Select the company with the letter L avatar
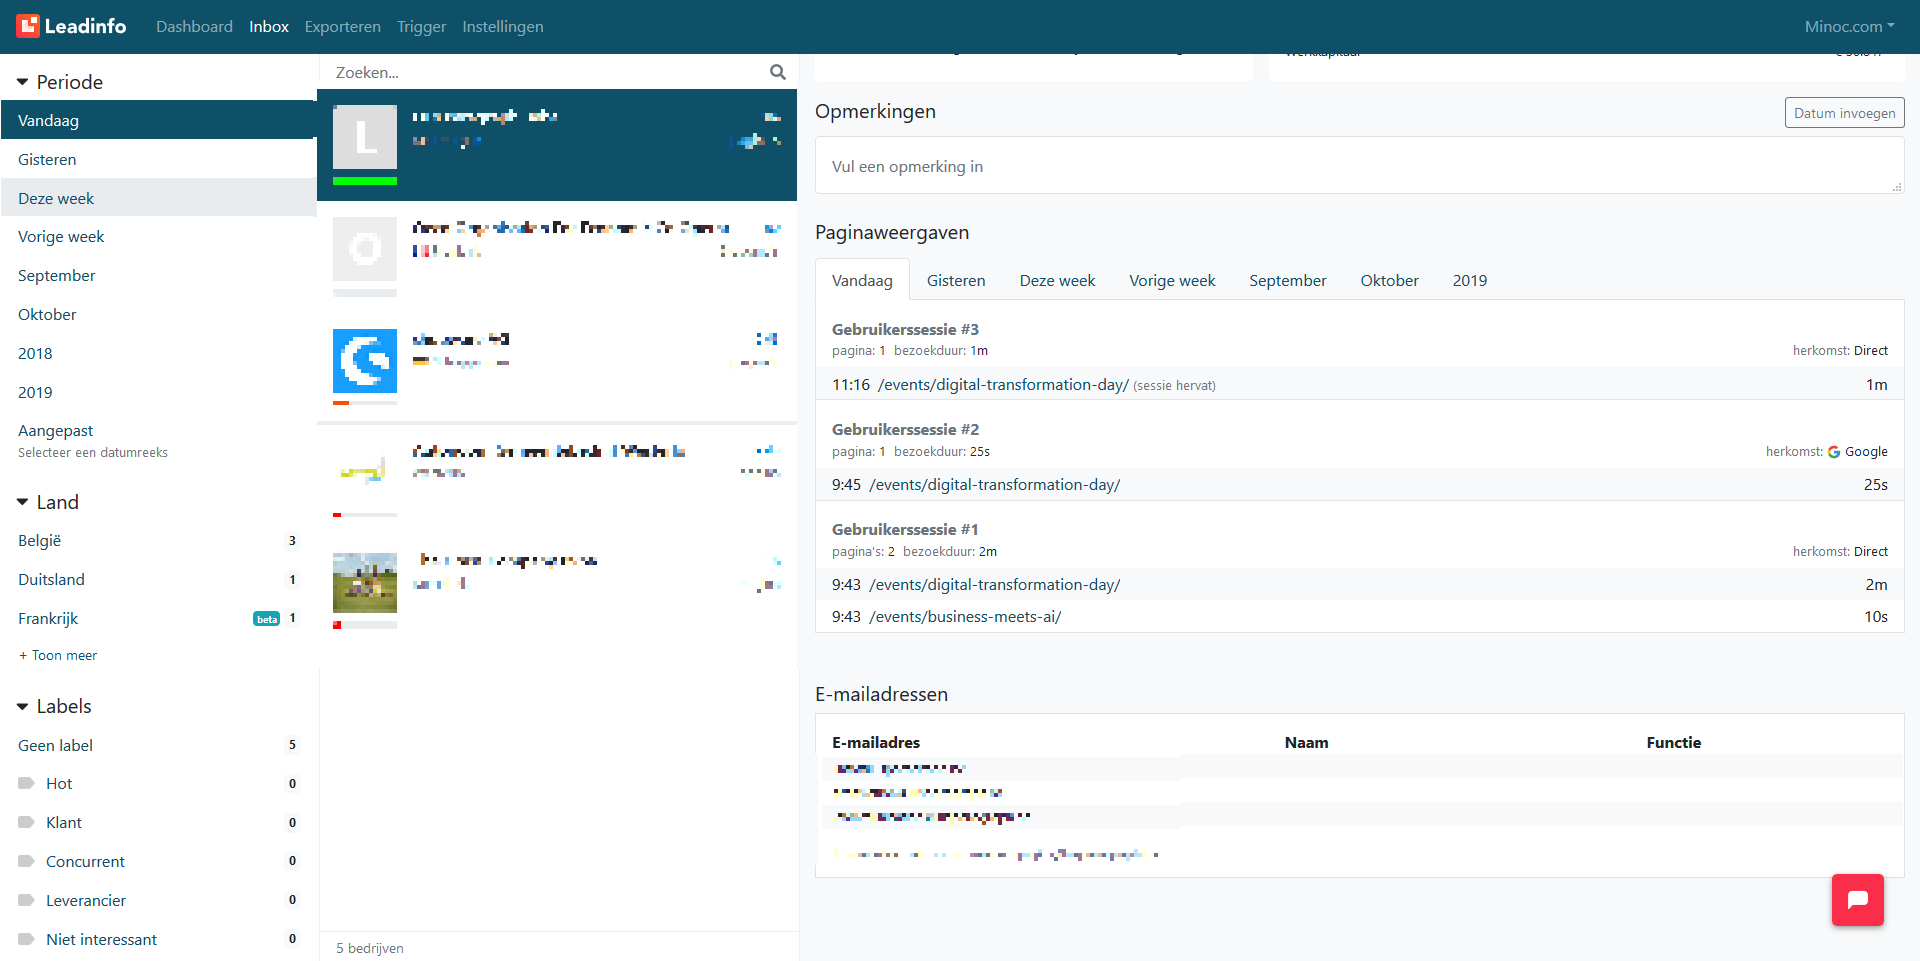 point(557,145)
